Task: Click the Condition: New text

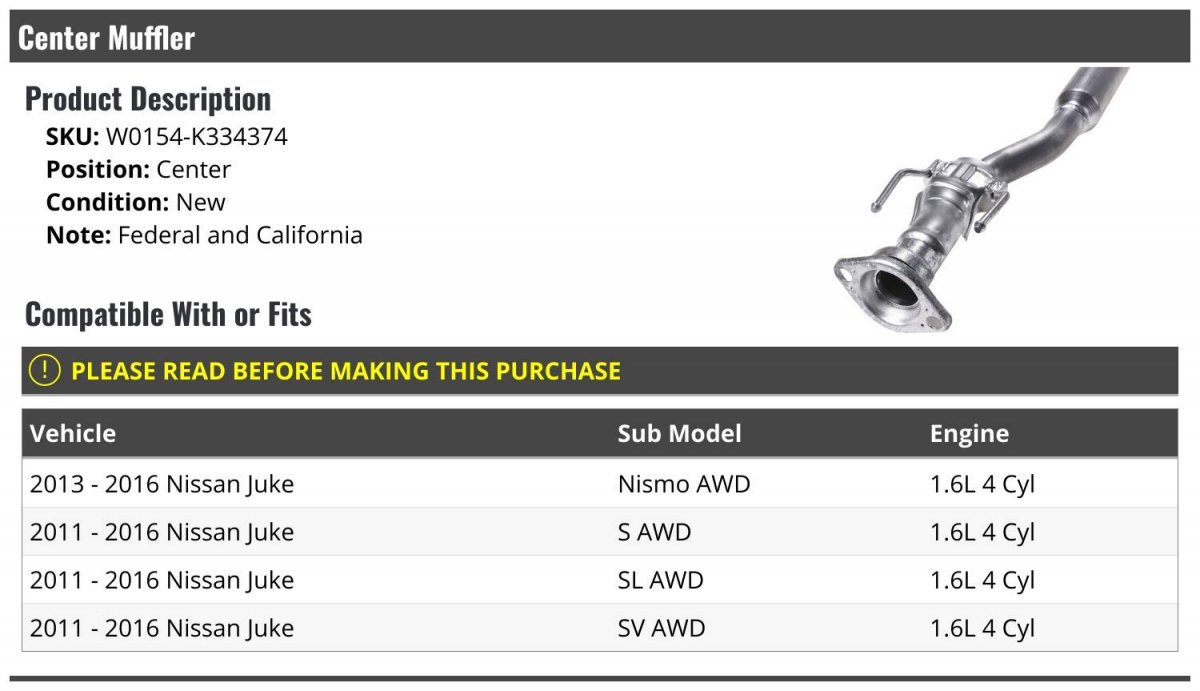Action: tap(136, 202)
